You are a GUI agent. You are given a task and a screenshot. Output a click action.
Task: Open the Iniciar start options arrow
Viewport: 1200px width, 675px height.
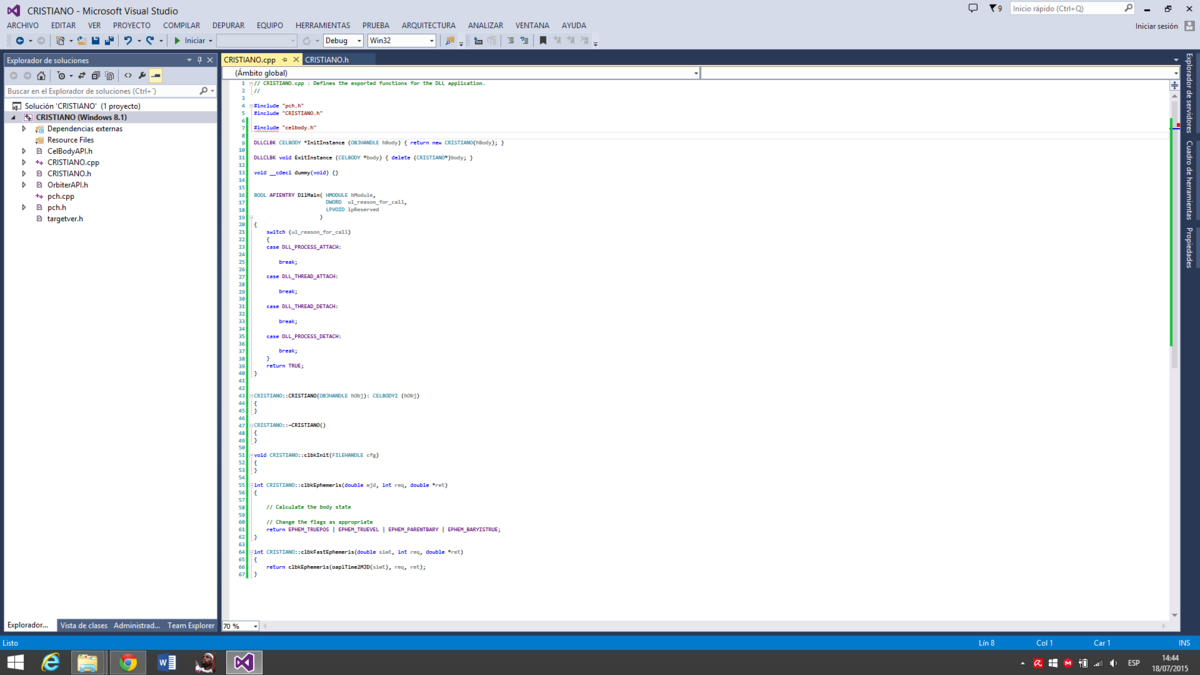click(x=211, y=41)
